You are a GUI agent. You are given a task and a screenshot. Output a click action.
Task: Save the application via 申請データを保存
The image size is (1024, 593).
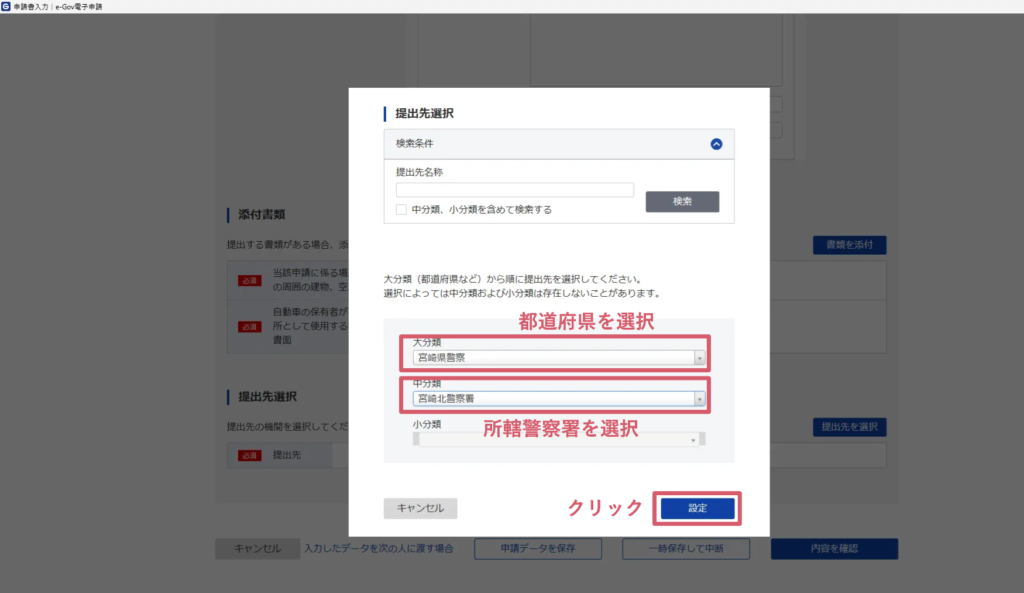point(538,549)
